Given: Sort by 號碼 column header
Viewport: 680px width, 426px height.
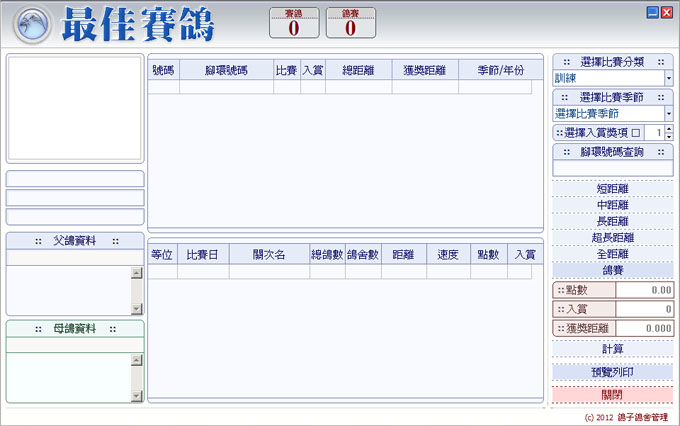Looking at the screenshot, I should (x=163, y=70).
